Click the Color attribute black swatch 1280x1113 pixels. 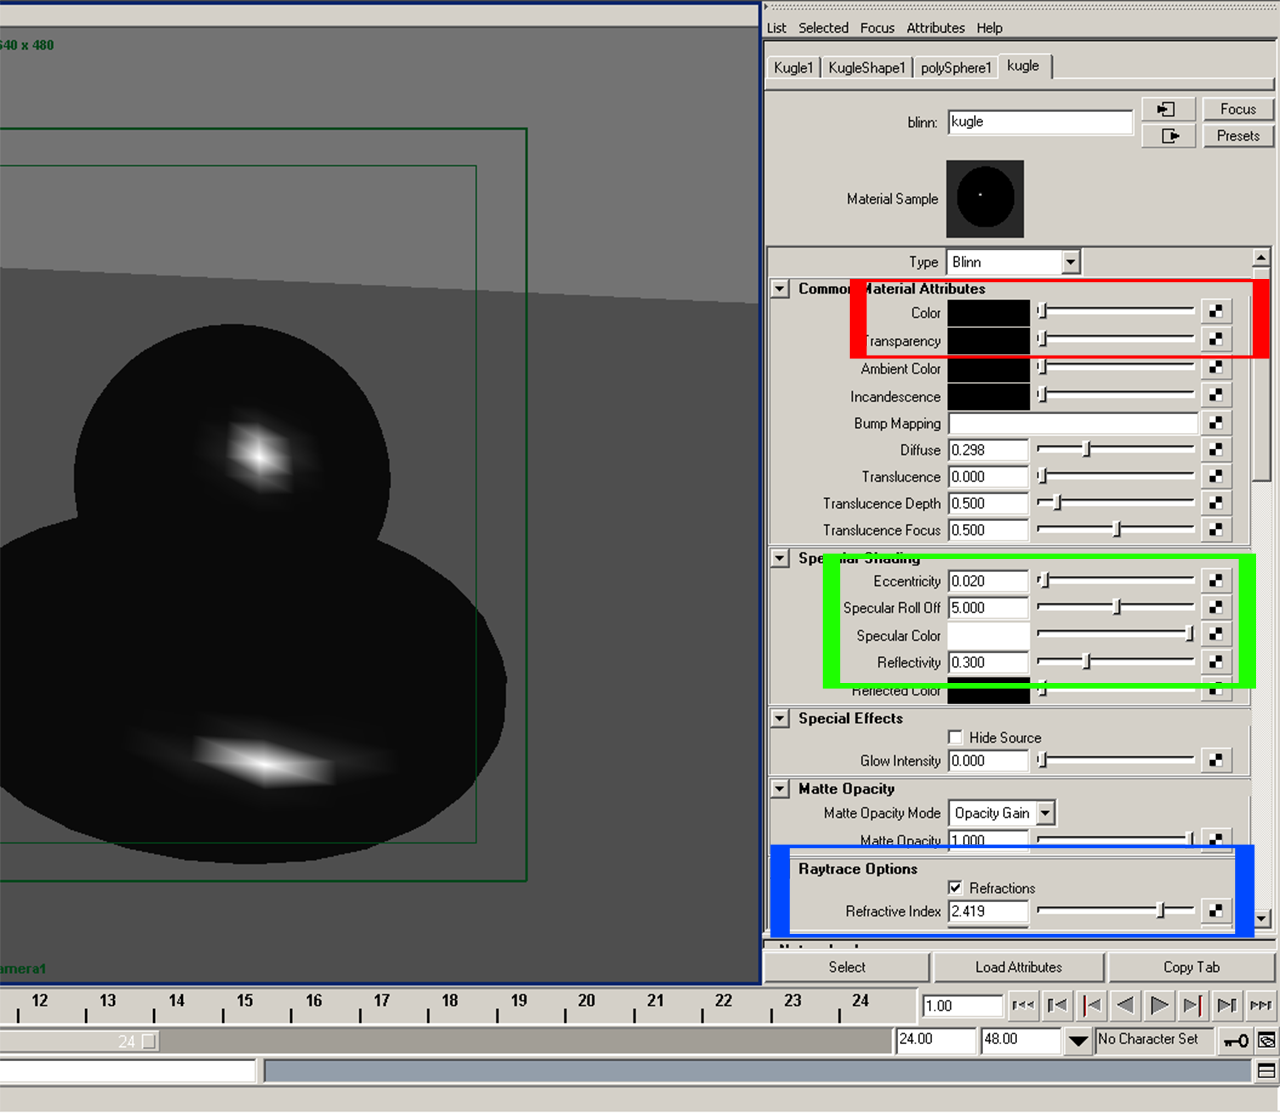tap(989, 312)
